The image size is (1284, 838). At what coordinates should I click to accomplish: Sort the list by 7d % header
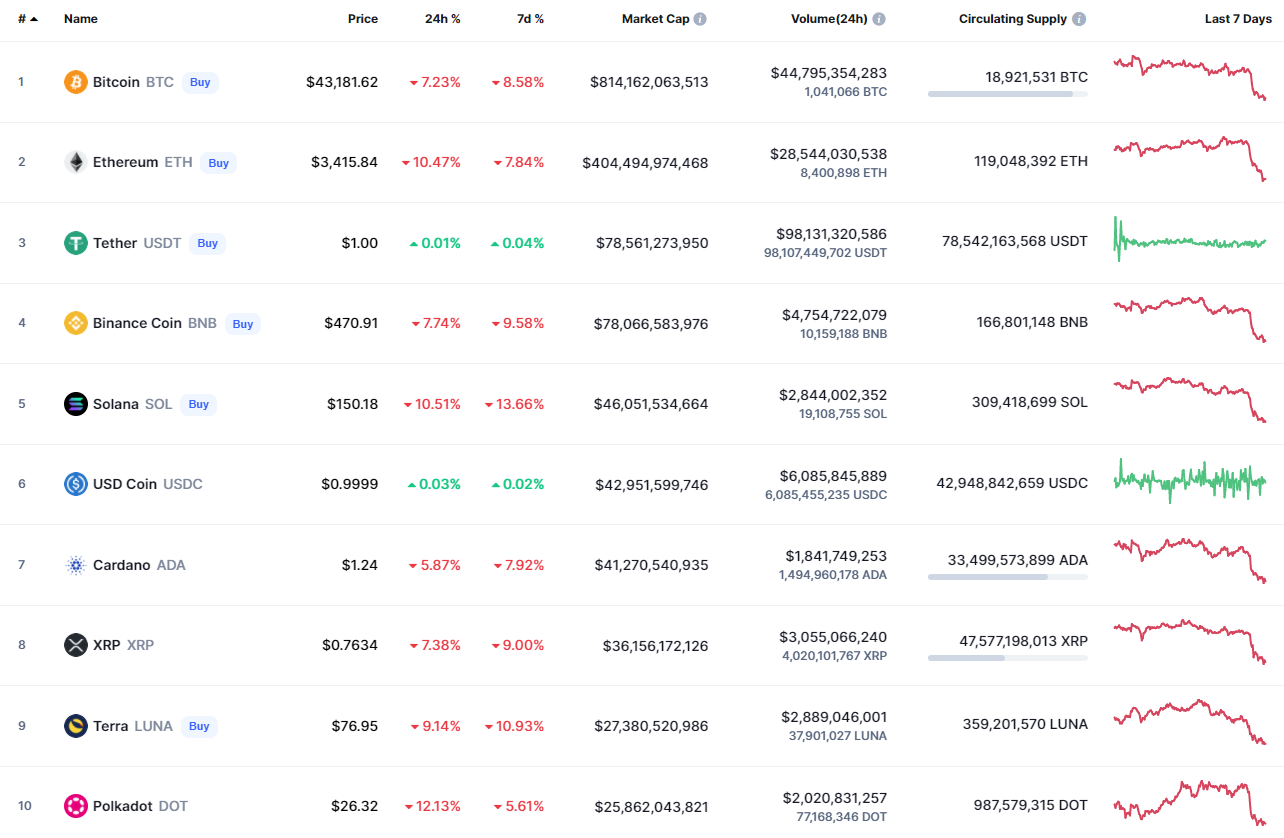[x=530, y=19]
